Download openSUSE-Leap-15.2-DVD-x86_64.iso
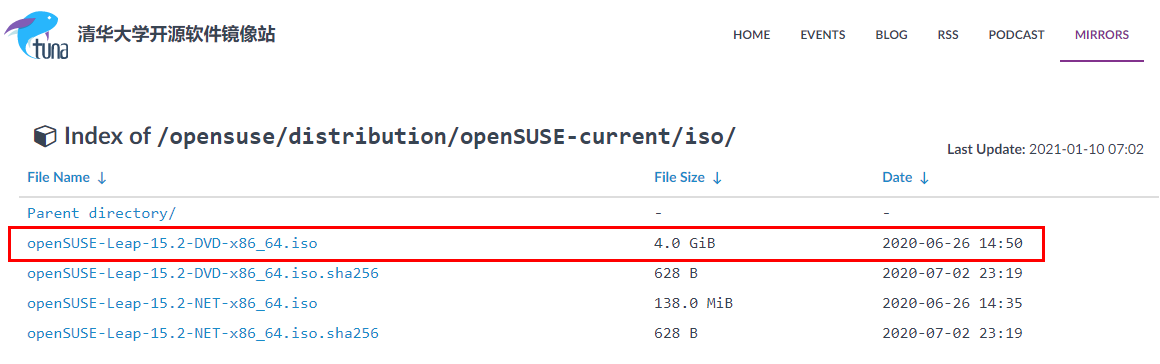 172,243
